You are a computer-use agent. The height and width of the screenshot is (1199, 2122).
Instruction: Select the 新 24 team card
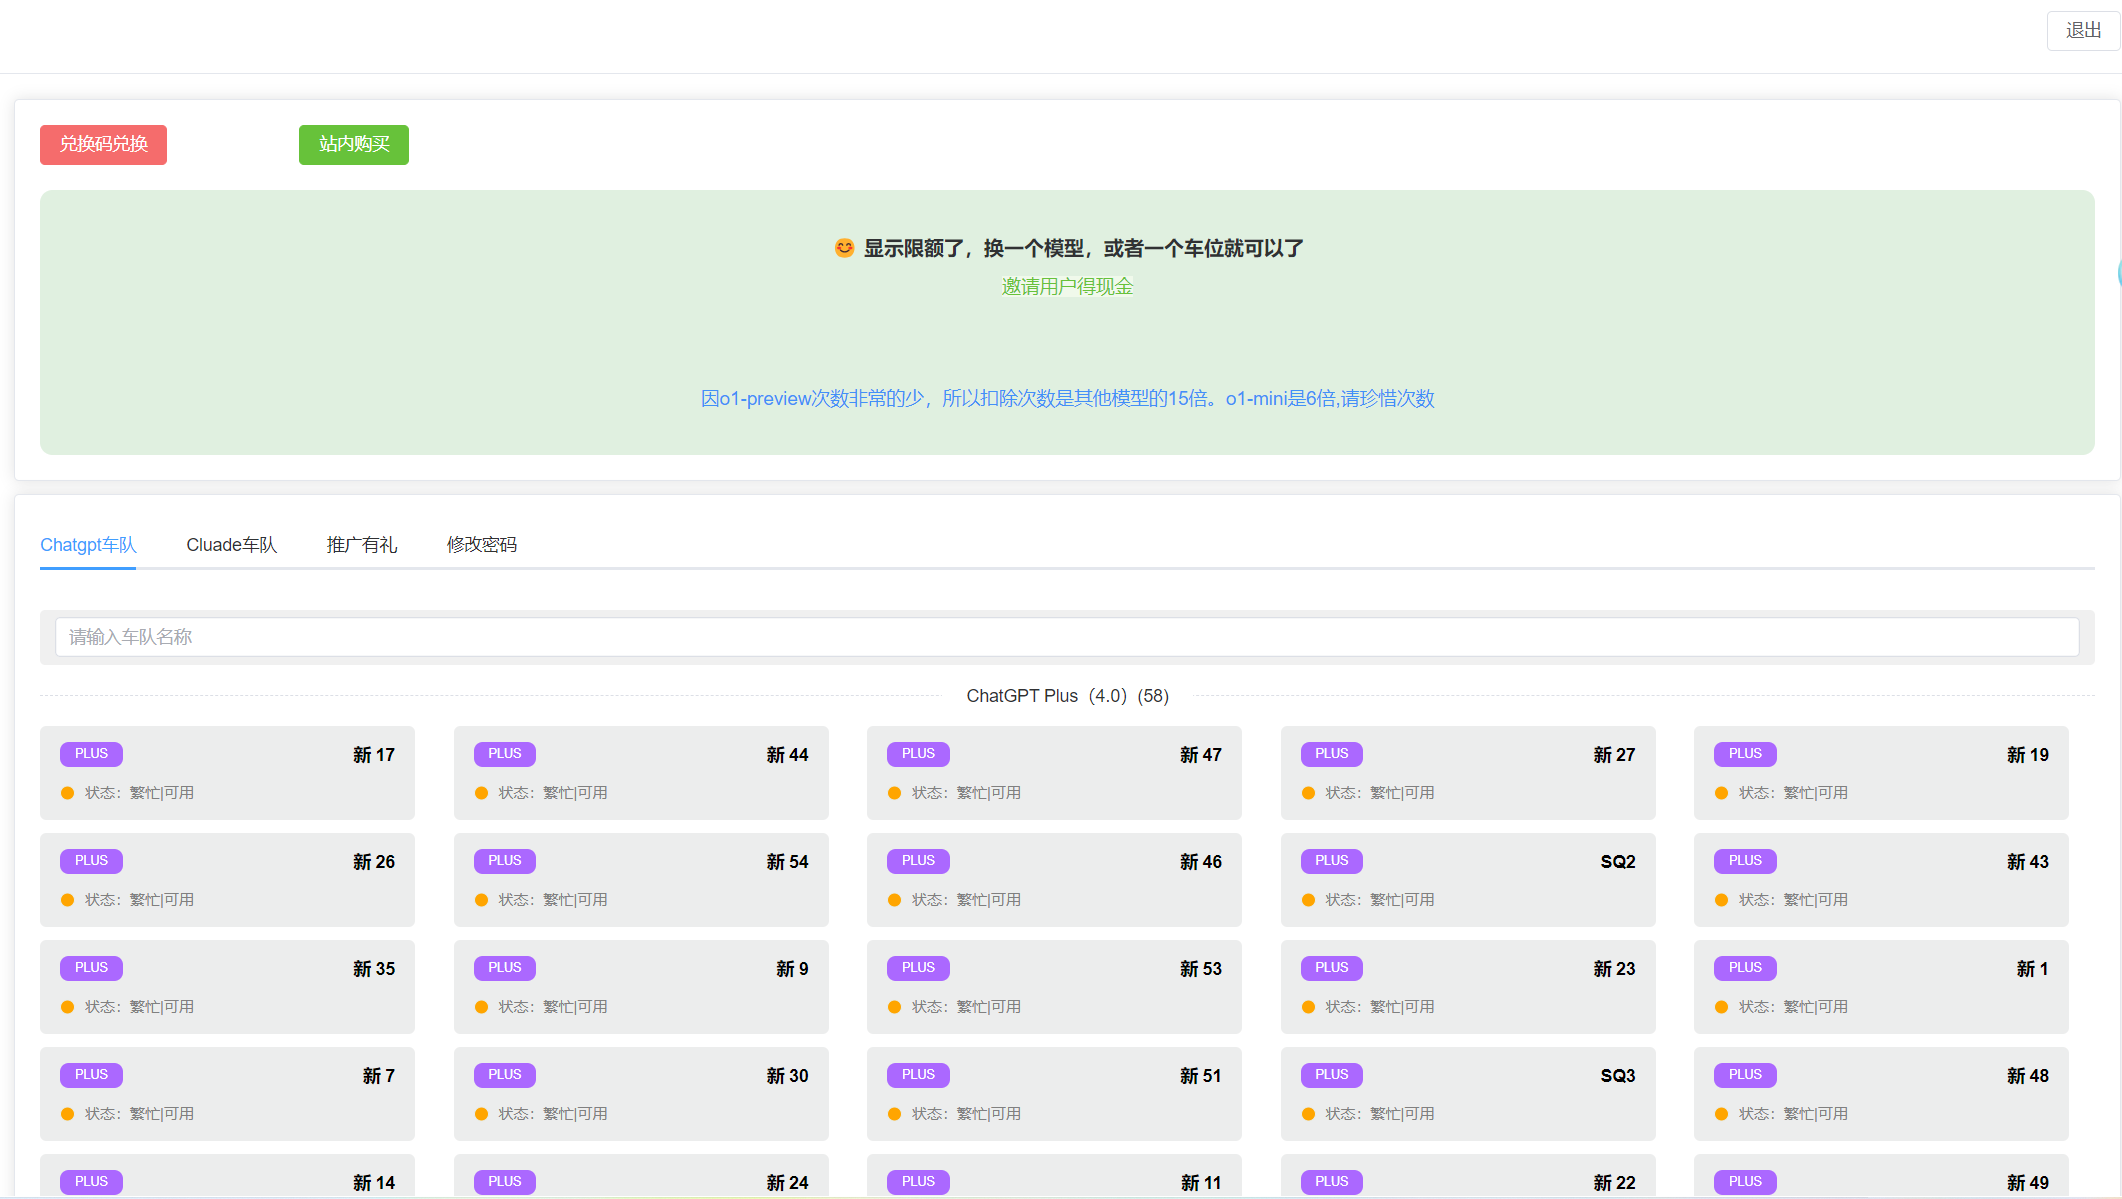click(x=641, y=1176)
